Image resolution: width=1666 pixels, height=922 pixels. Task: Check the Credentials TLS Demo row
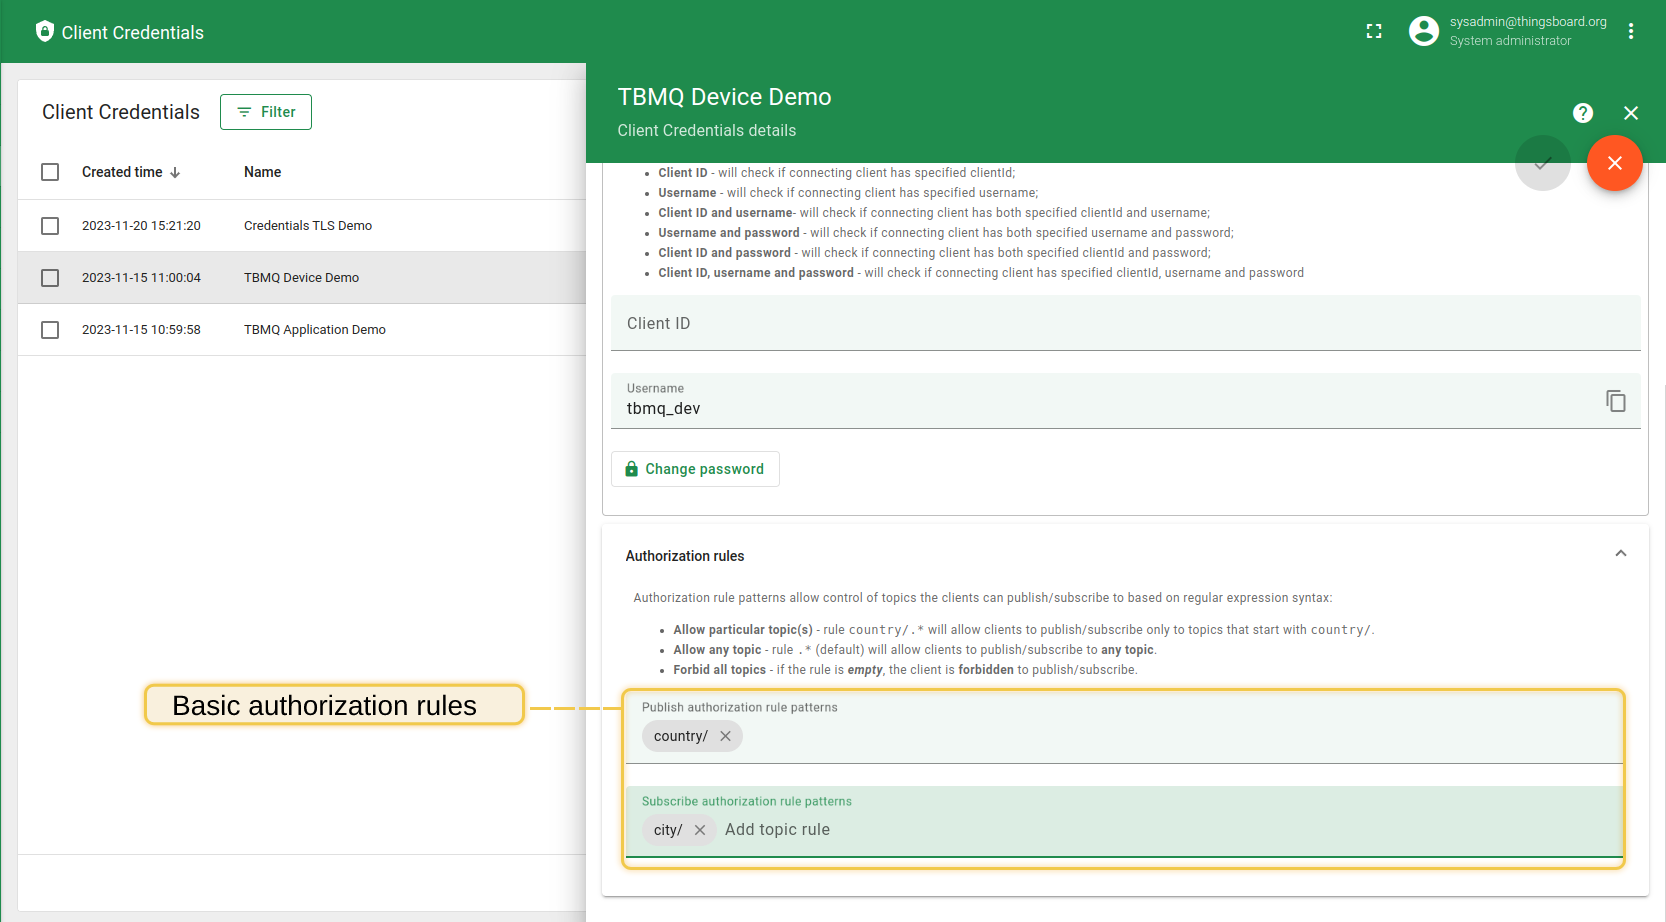(50, 226)
